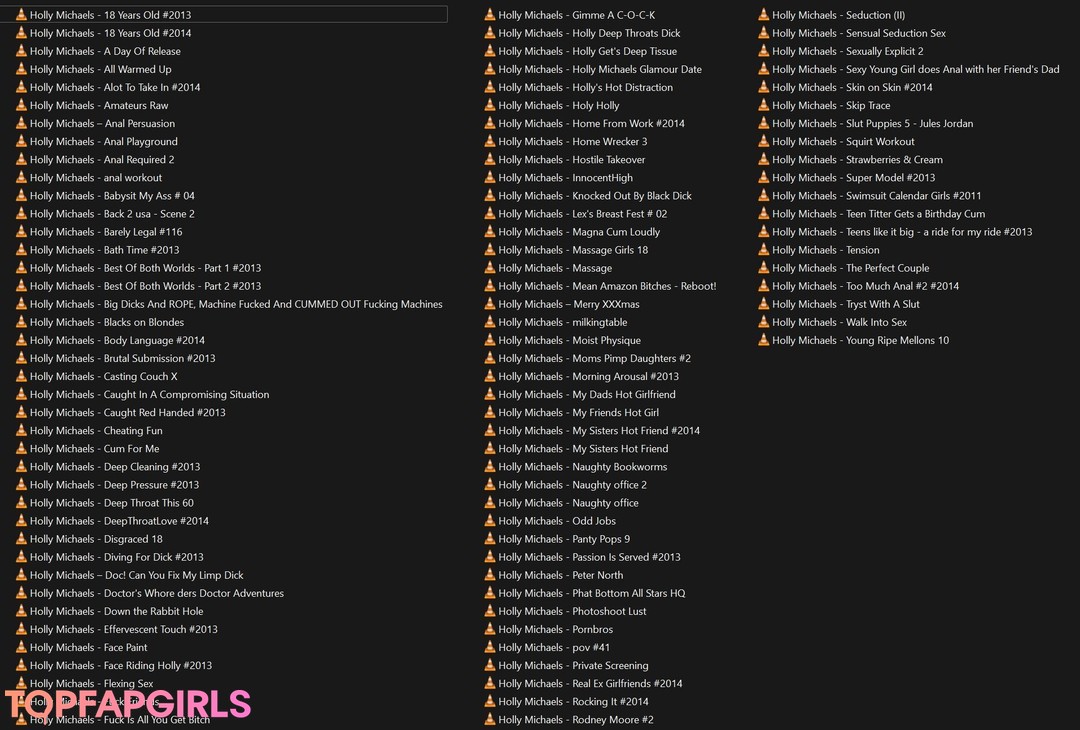Click the cone icon next to 'Strawberries & Cream'
The width and height of the screenshot is (1080, 730).
[763, 159]
